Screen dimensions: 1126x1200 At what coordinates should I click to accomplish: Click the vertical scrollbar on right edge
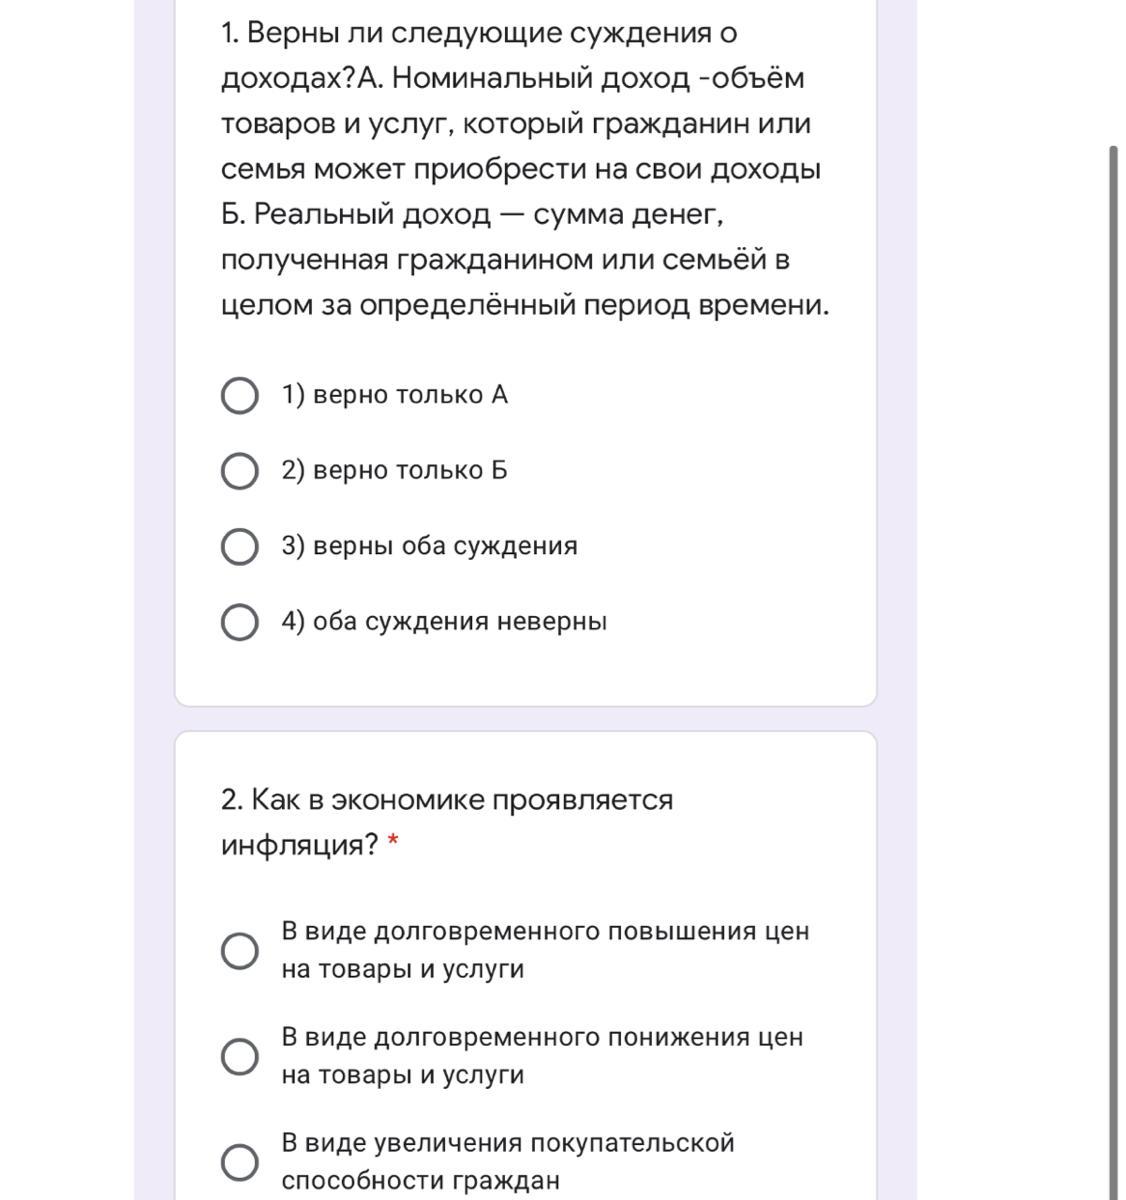coord(1113,672)
